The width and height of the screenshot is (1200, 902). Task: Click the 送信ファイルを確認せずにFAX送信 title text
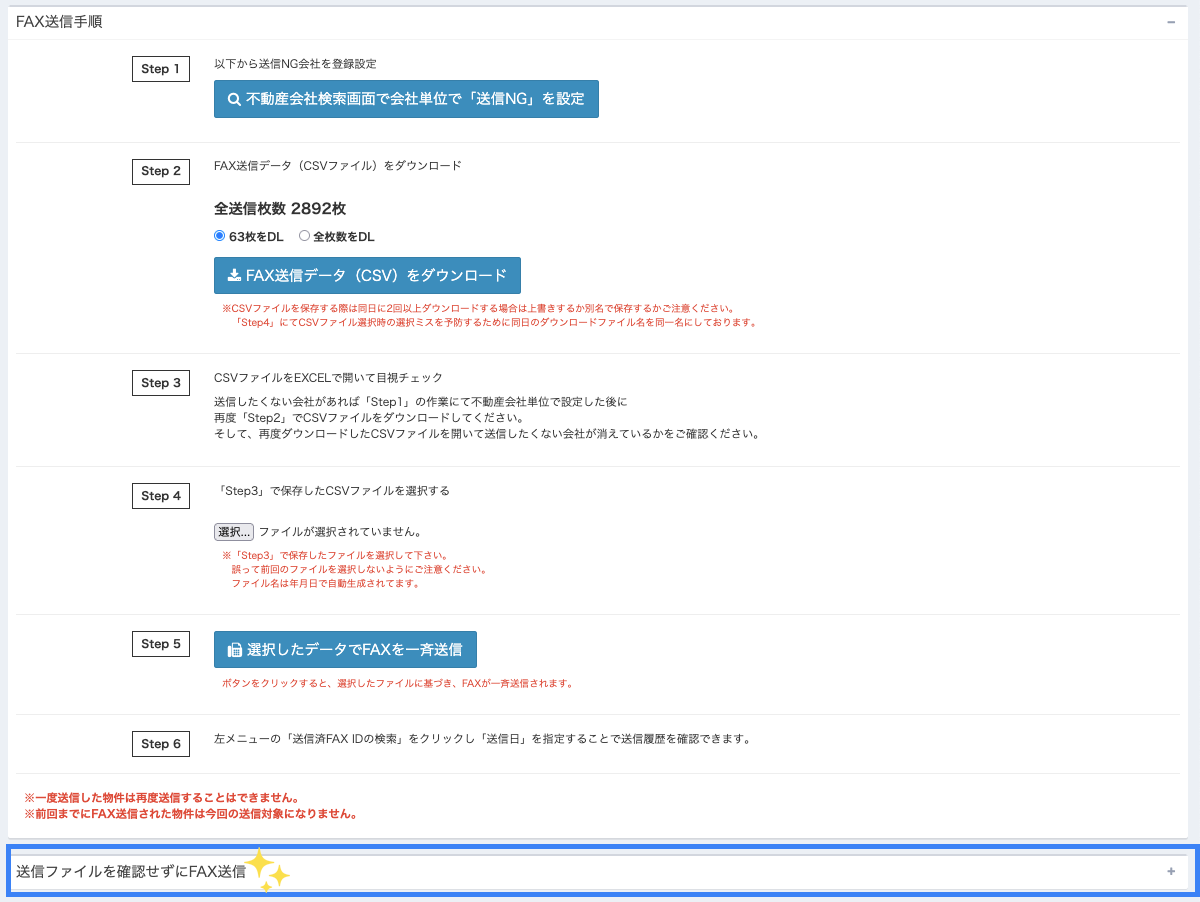point(131,871)
